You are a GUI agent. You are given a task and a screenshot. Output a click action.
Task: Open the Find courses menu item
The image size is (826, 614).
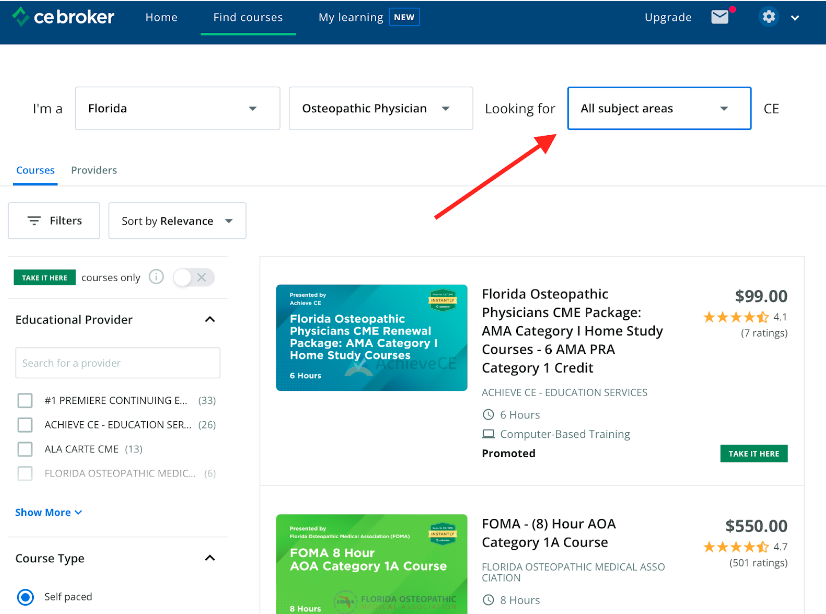click(x=248, y=17)
